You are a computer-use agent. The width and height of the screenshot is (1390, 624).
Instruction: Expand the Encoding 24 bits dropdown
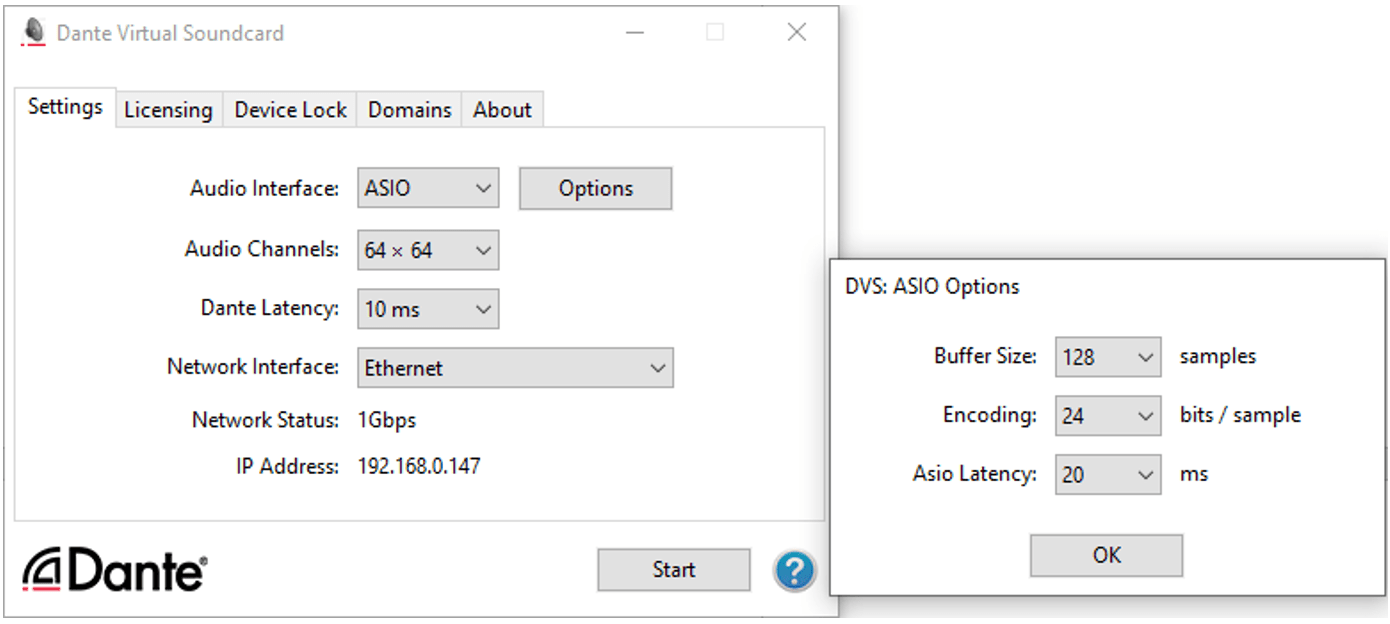click(1108, 415)
